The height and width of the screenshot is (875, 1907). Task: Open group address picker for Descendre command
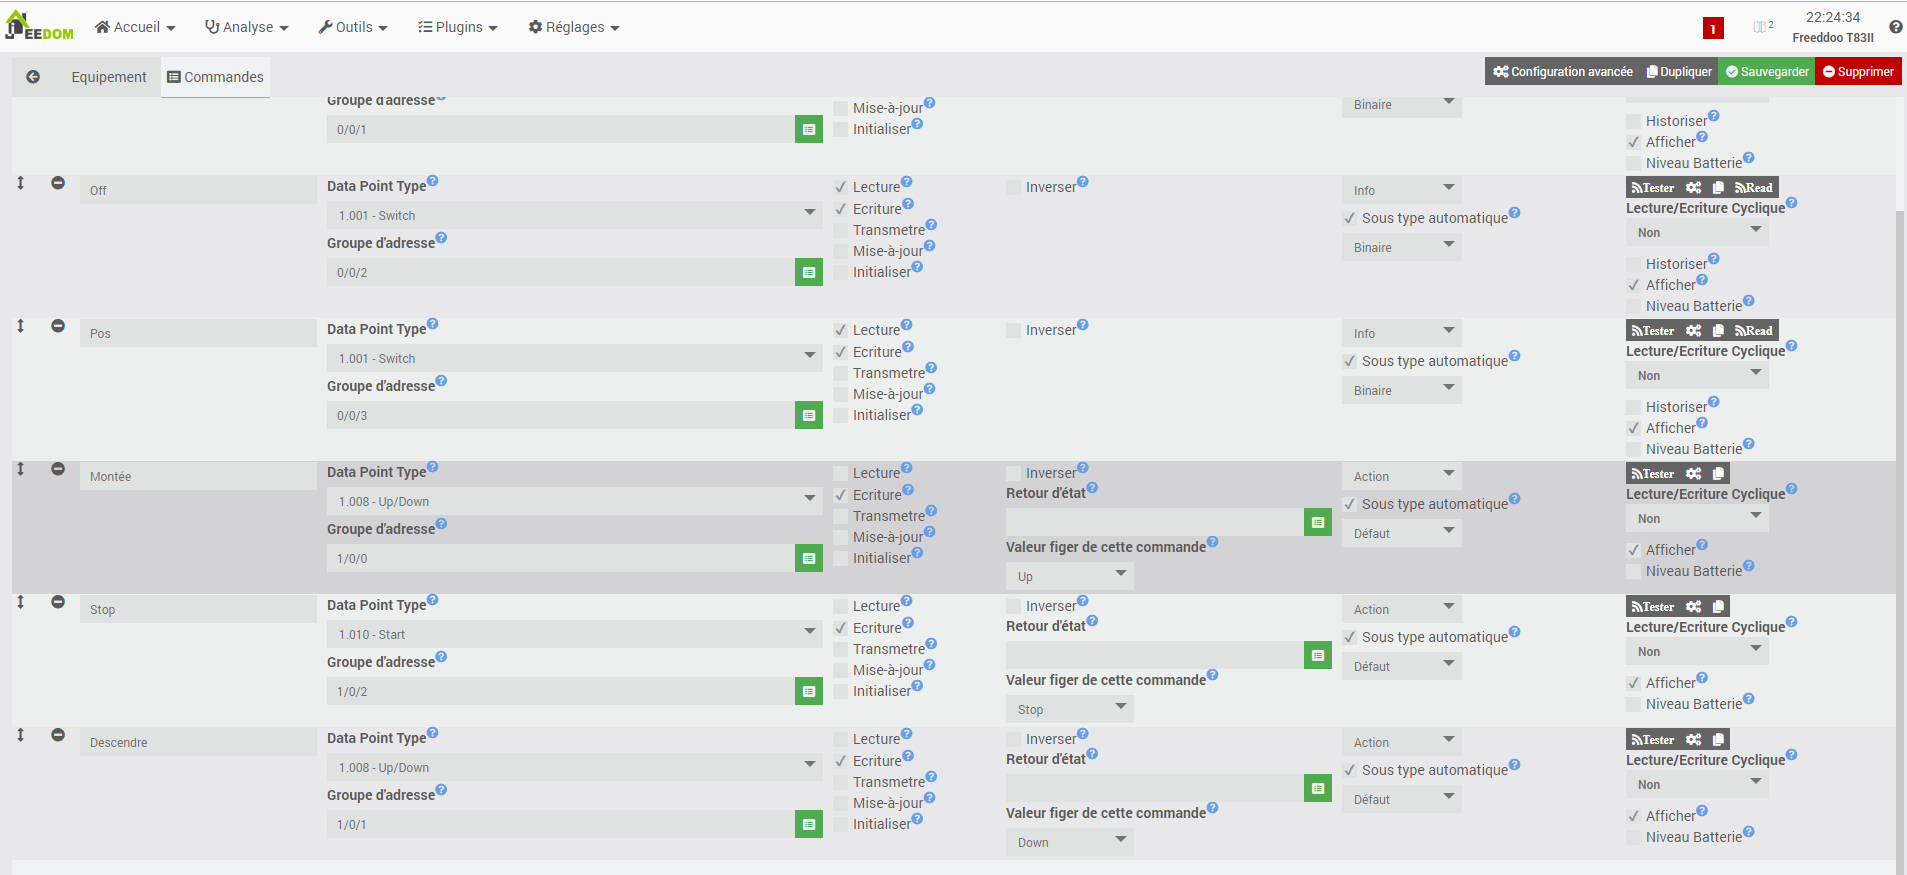click(x=809, y=824)
